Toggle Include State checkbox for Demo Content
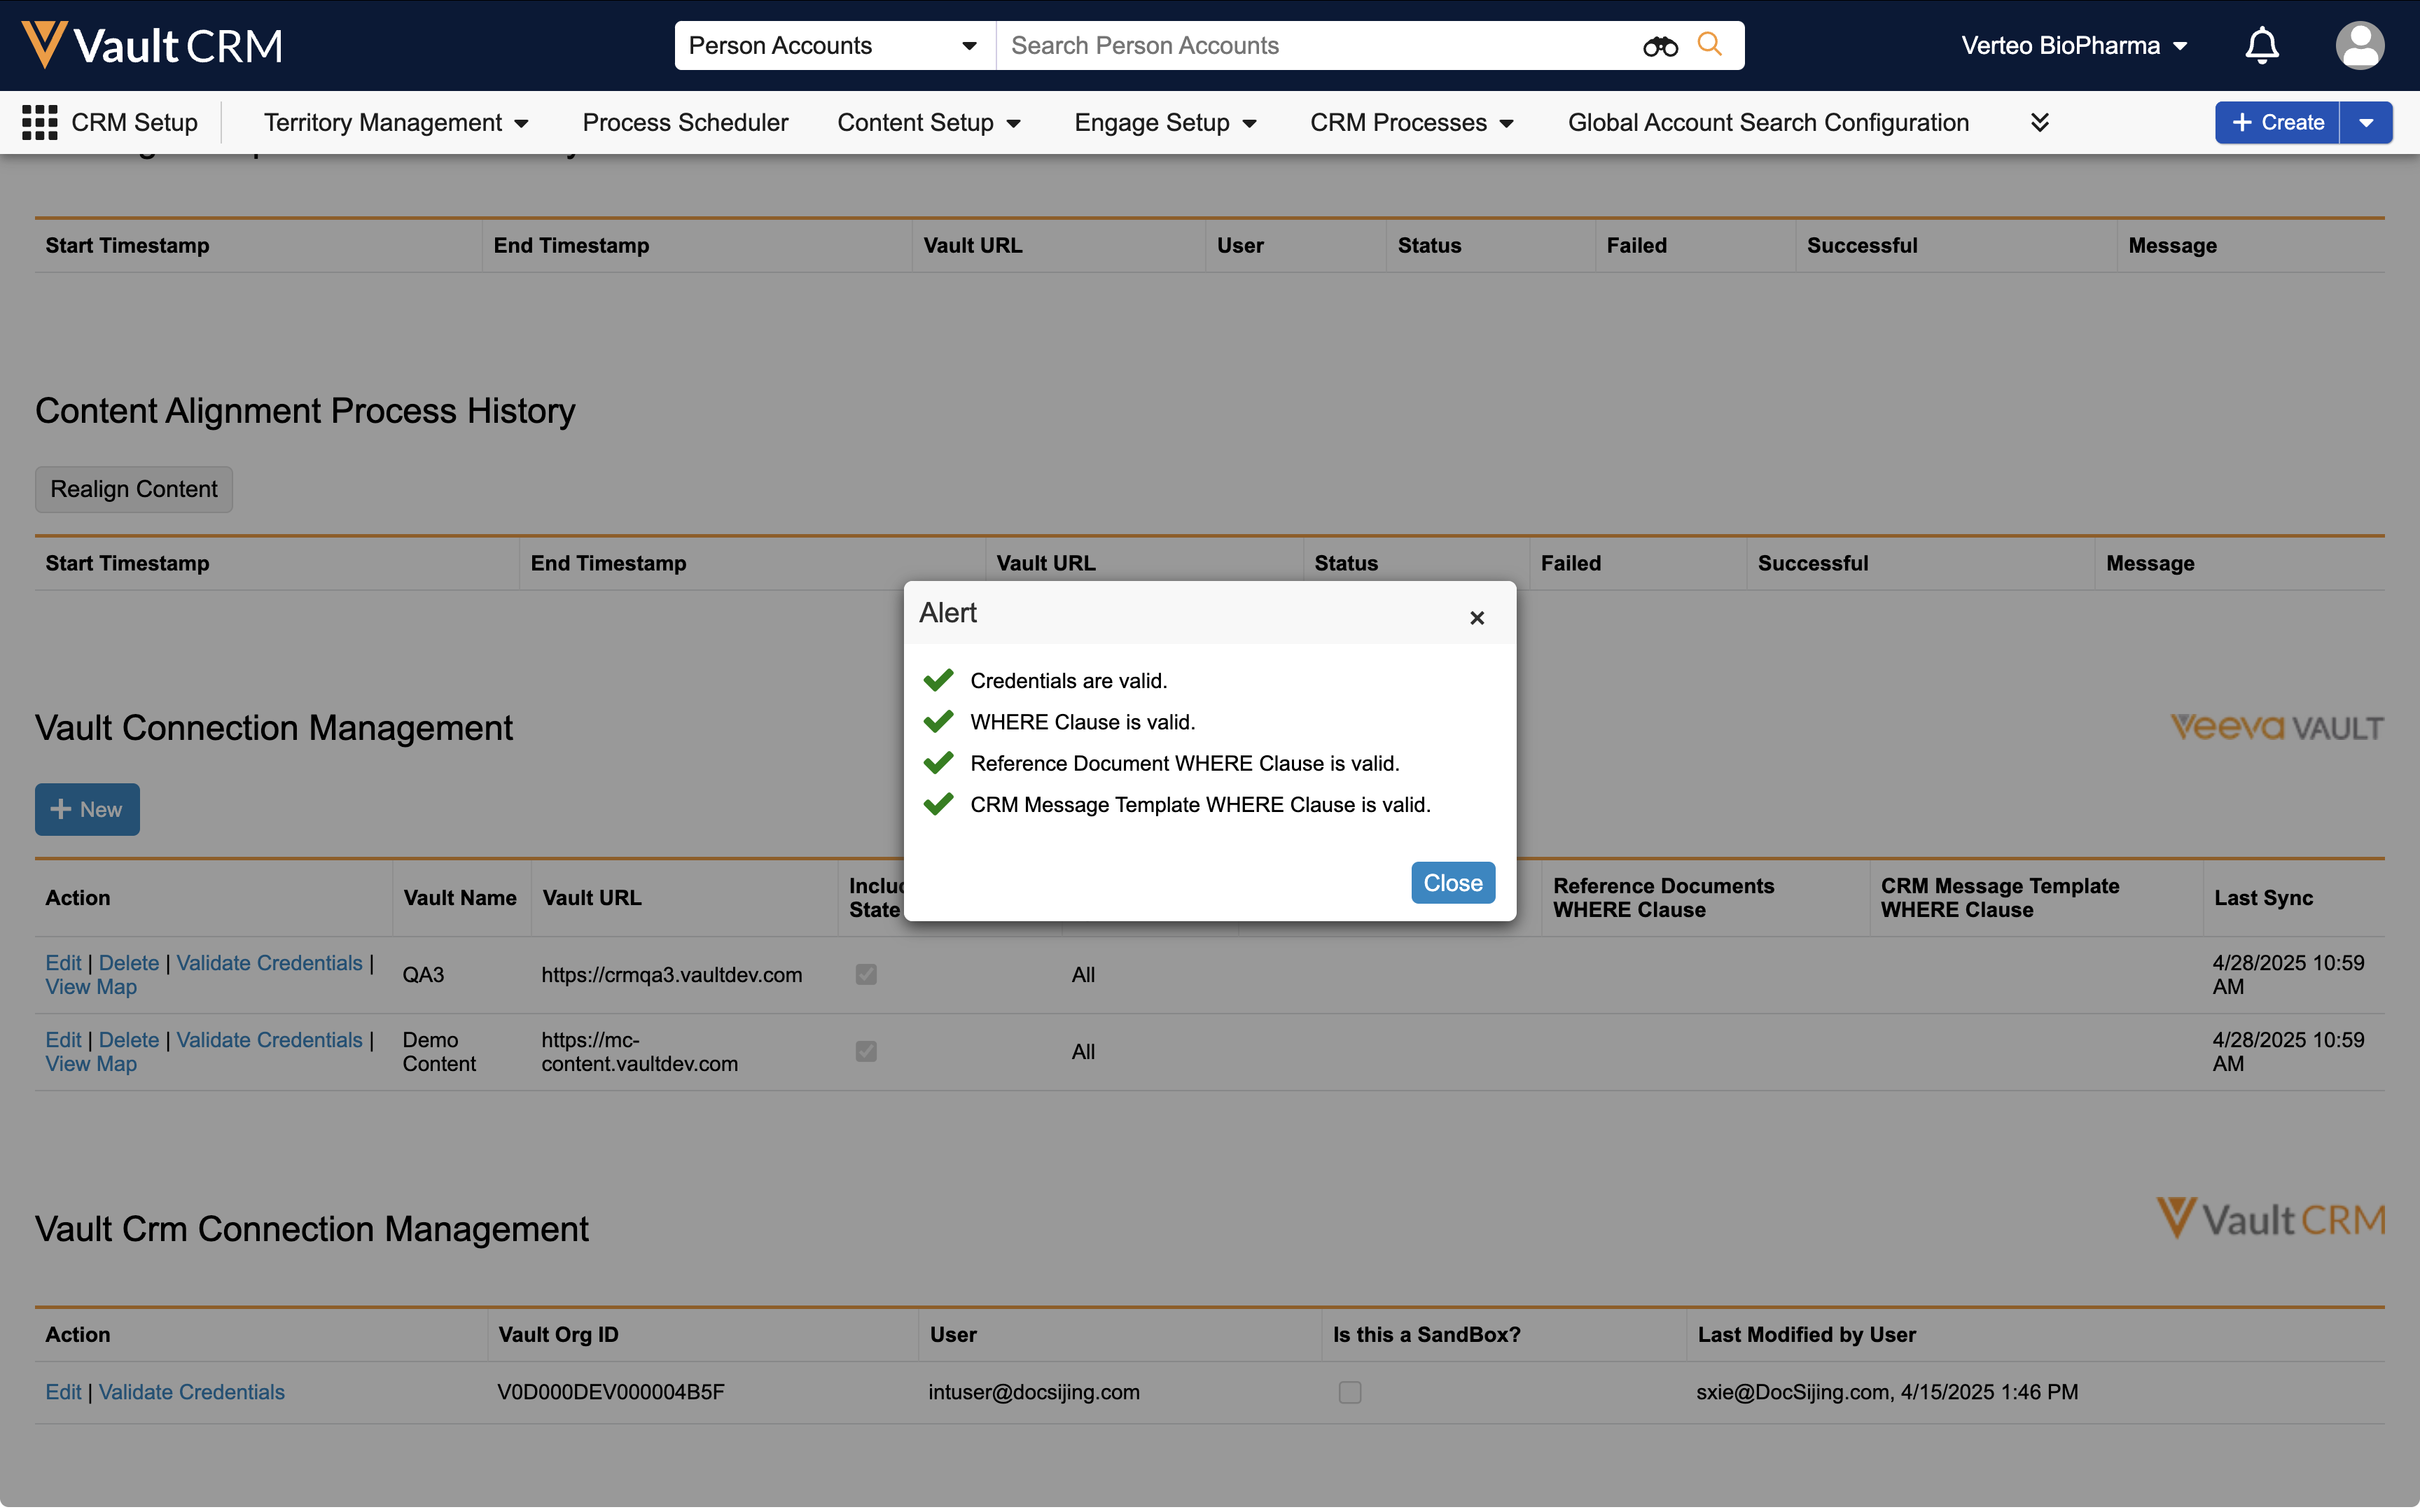 coord(866,1051)
